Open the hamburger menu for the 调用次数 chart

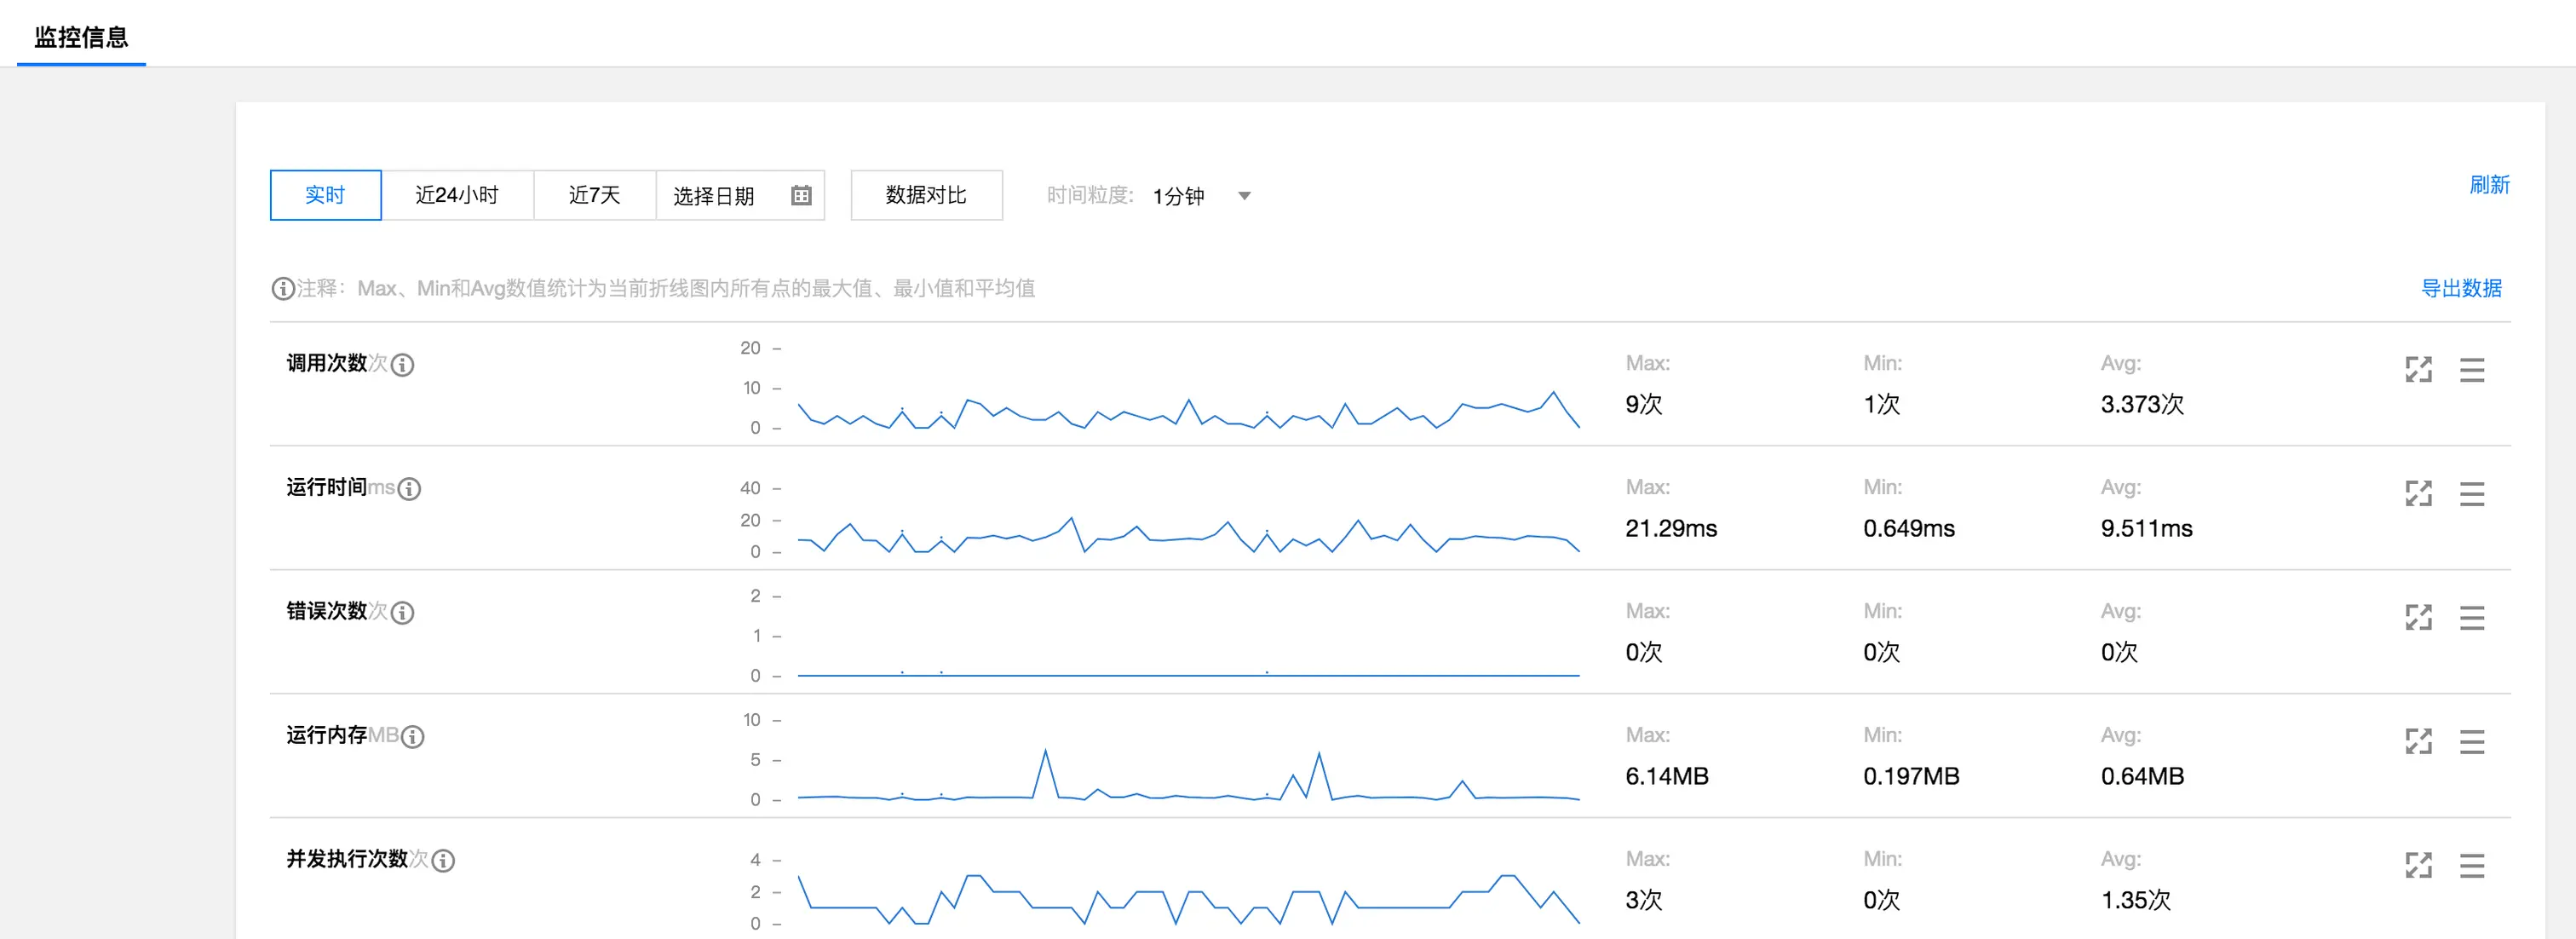tap(2471, 369)
